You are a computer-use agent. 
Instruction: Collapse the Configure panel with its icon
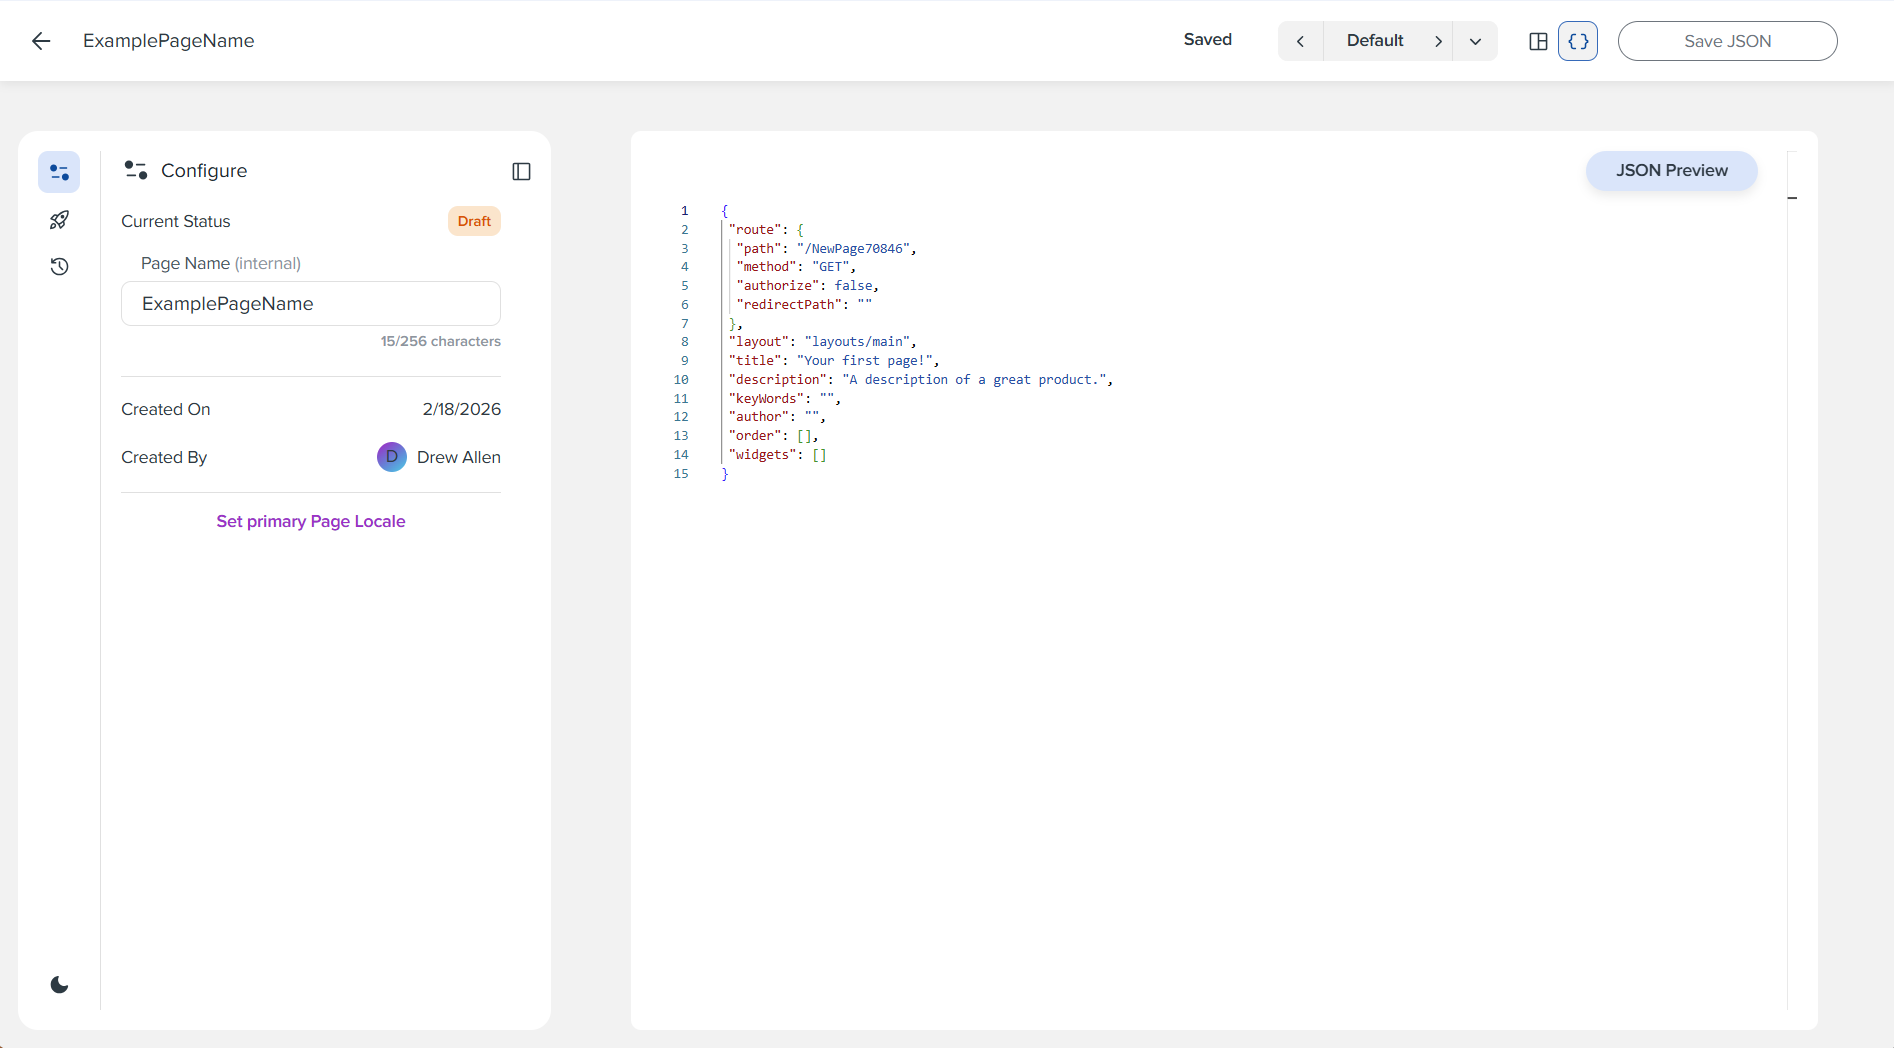tap(521, 171)
